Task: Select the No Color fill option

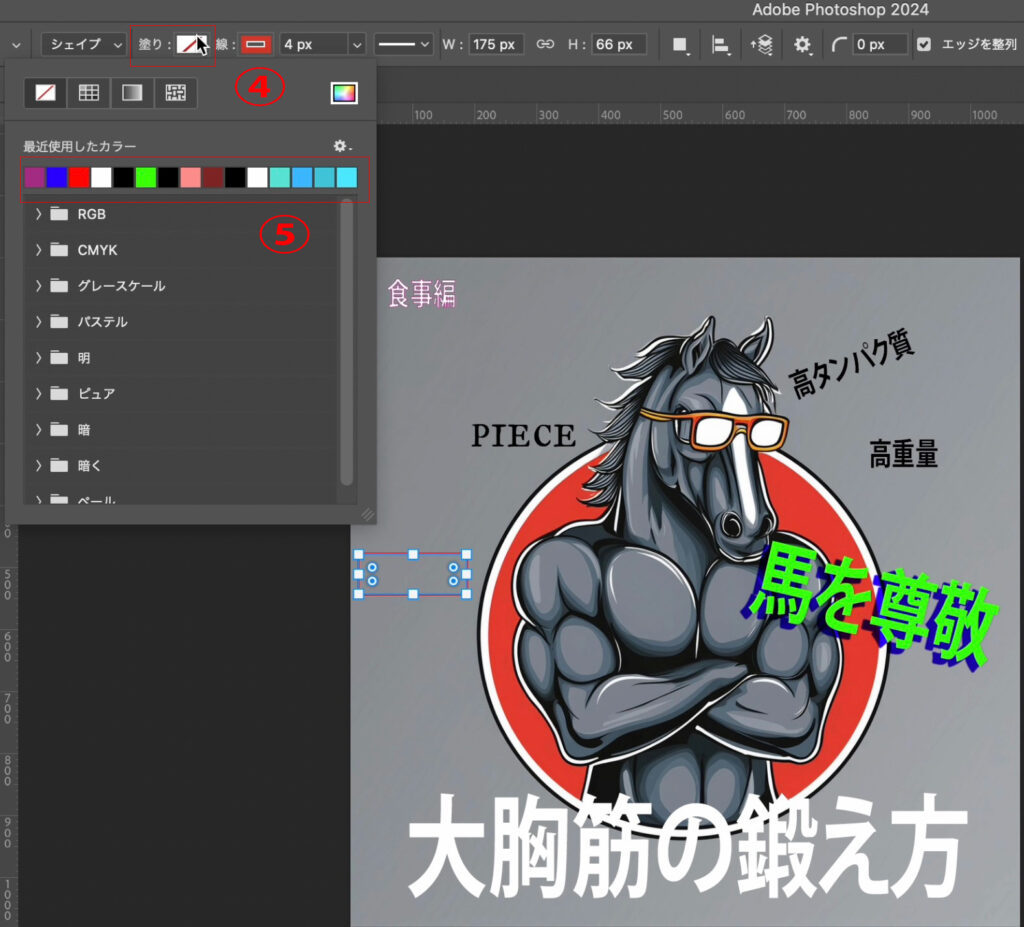Action: coord(45,93)
